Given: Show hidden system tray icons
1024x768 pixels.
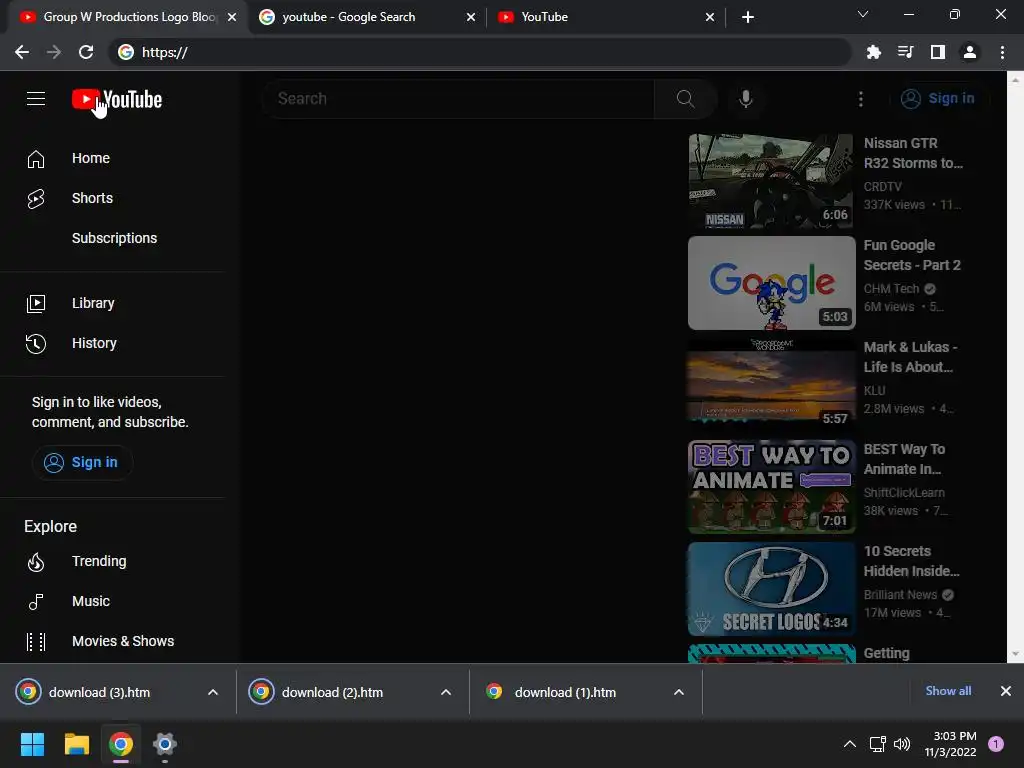Looking at the screenshot, I should point(850,744).
